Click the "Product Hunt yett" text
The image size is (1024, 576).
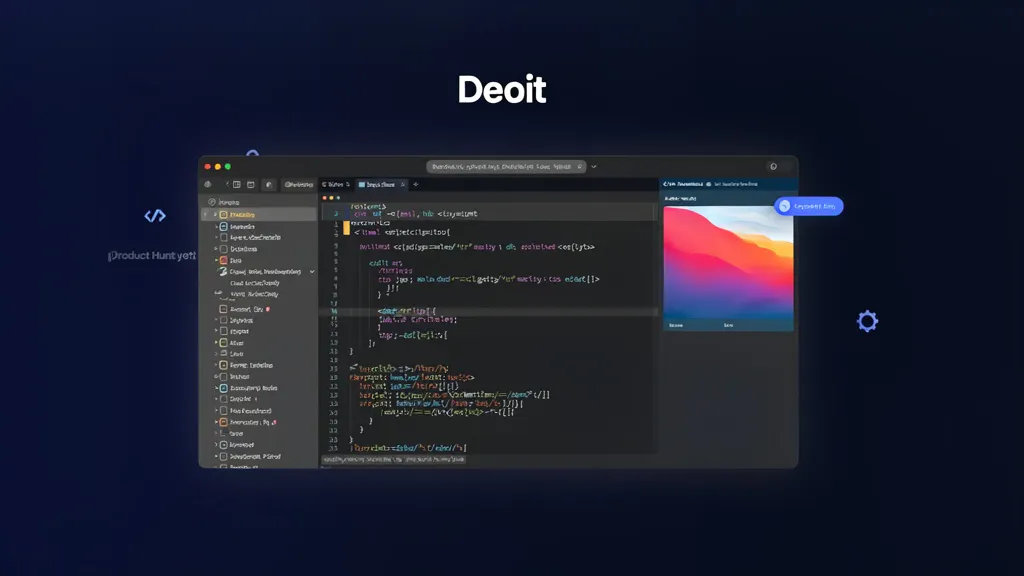click(x=152, y=256)
